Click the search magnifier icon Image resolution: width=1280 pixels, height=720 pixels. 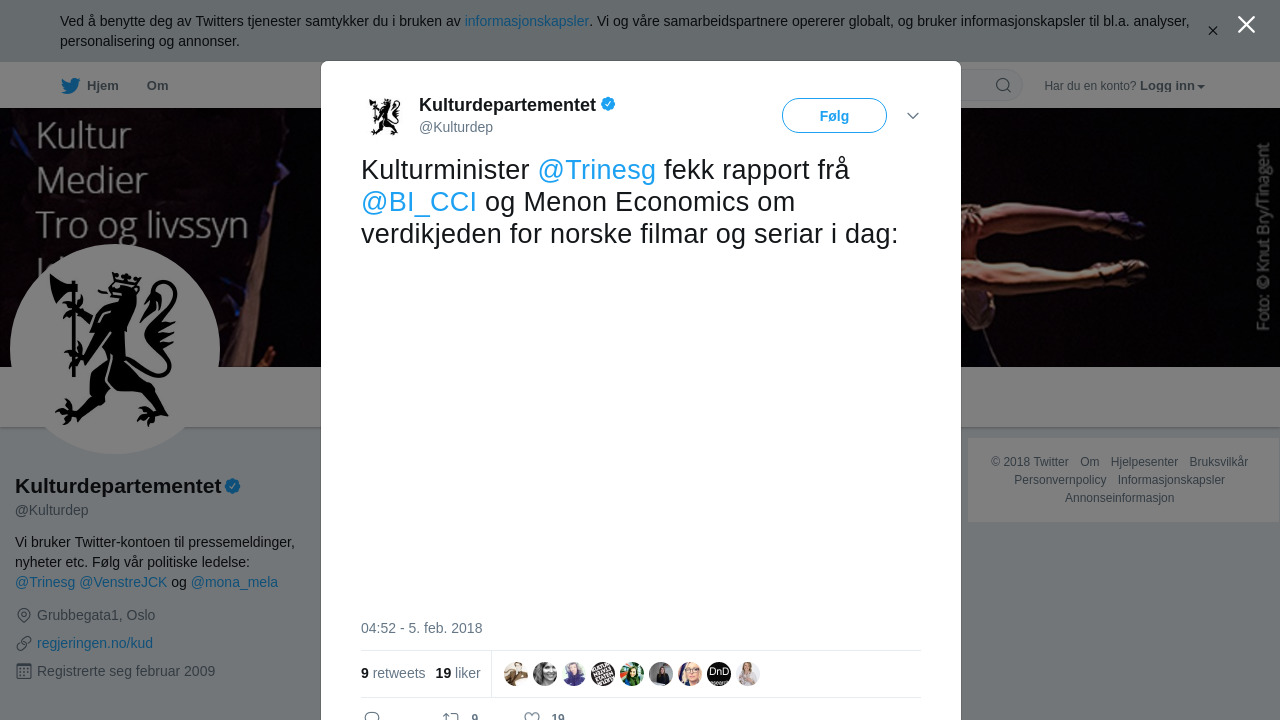[1003, 85]
